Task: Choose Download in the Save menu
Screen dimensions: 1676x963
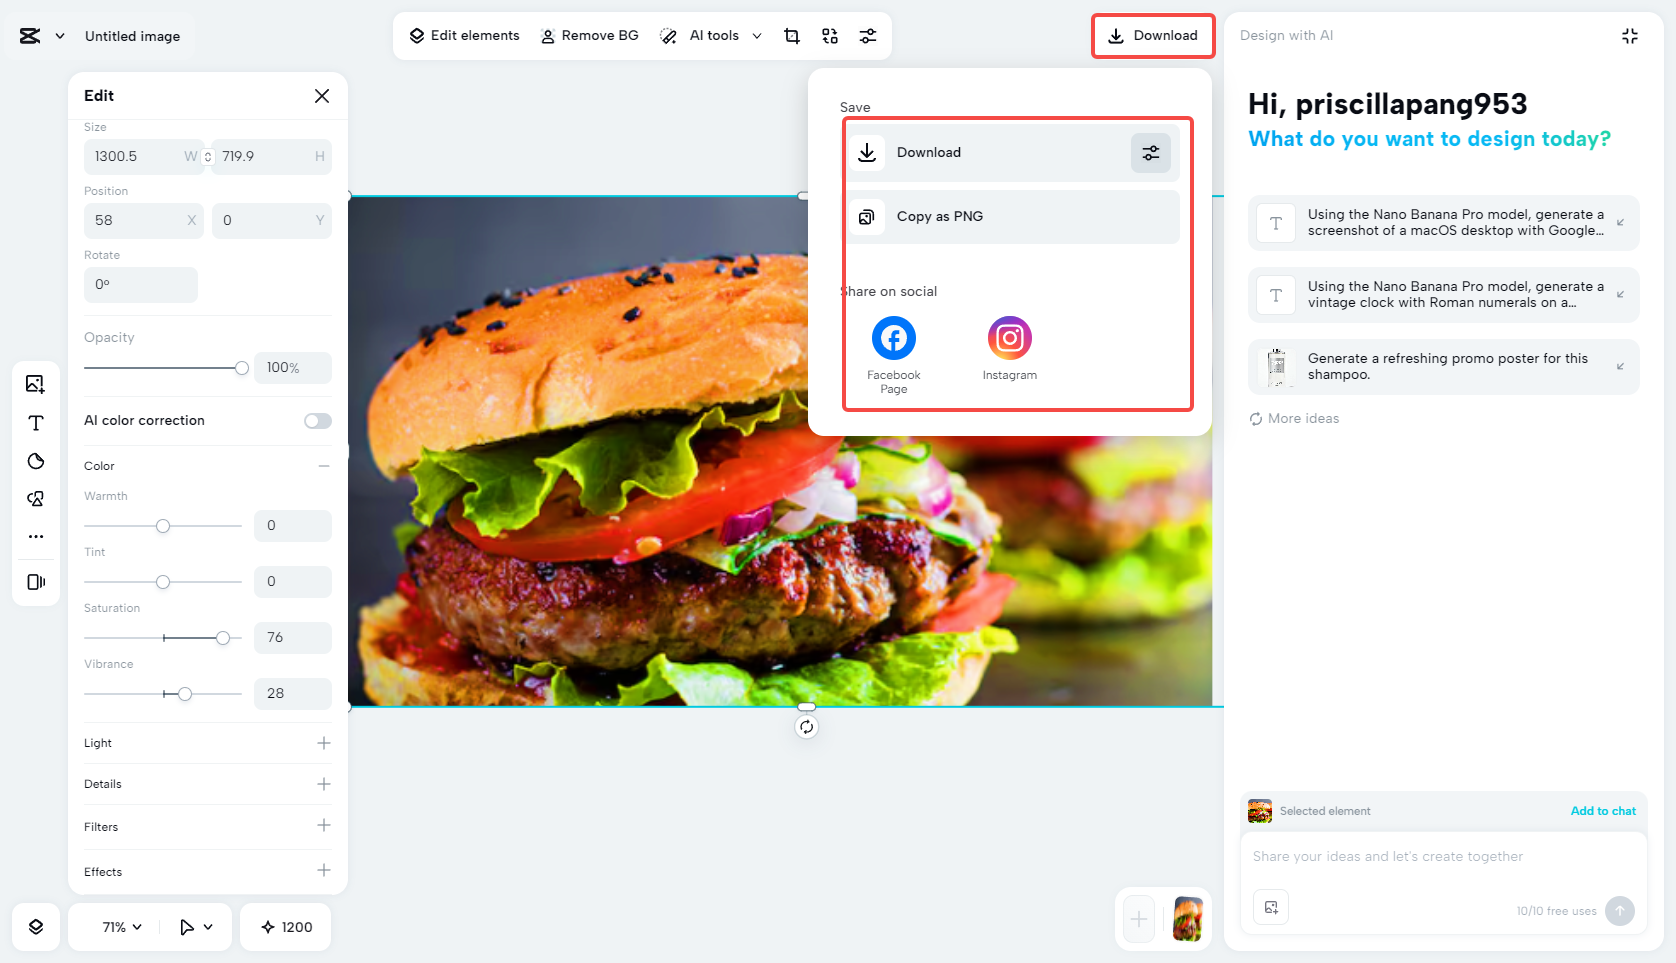Action: [x=1013, y=153]
